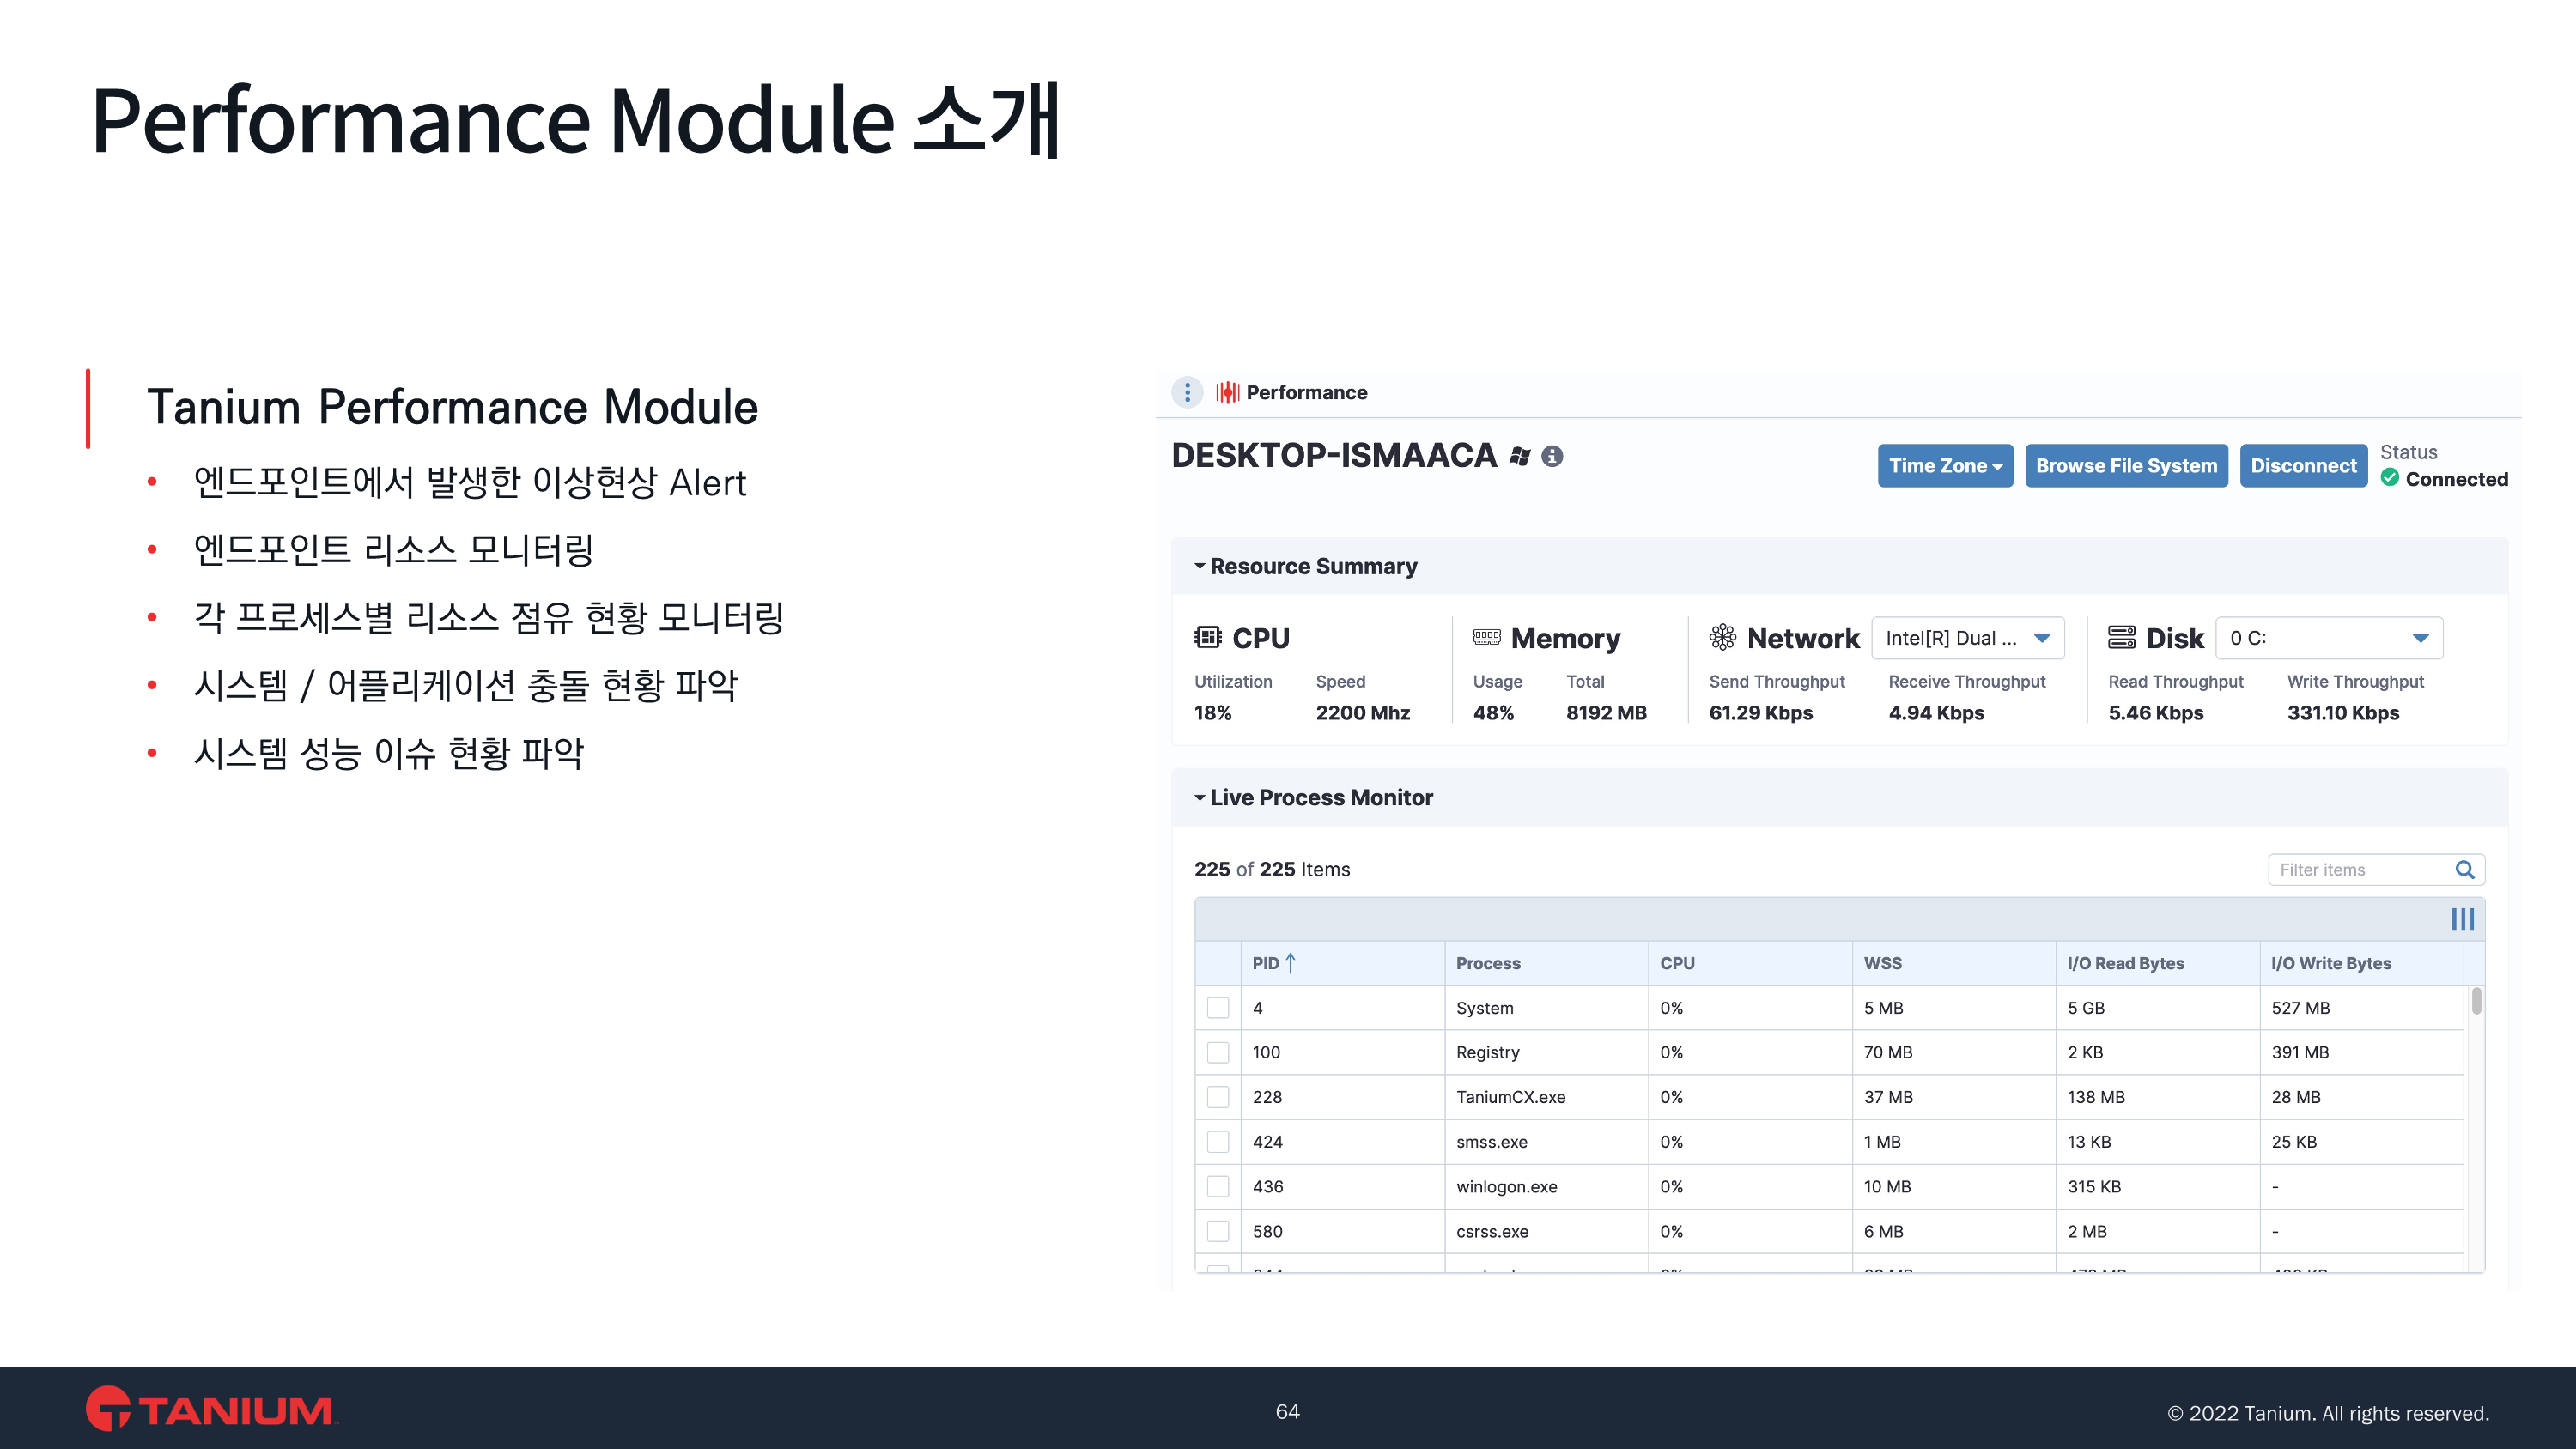
Task: Click the Windows OS icon beside hostname
Action: (x=1520, y=456)
